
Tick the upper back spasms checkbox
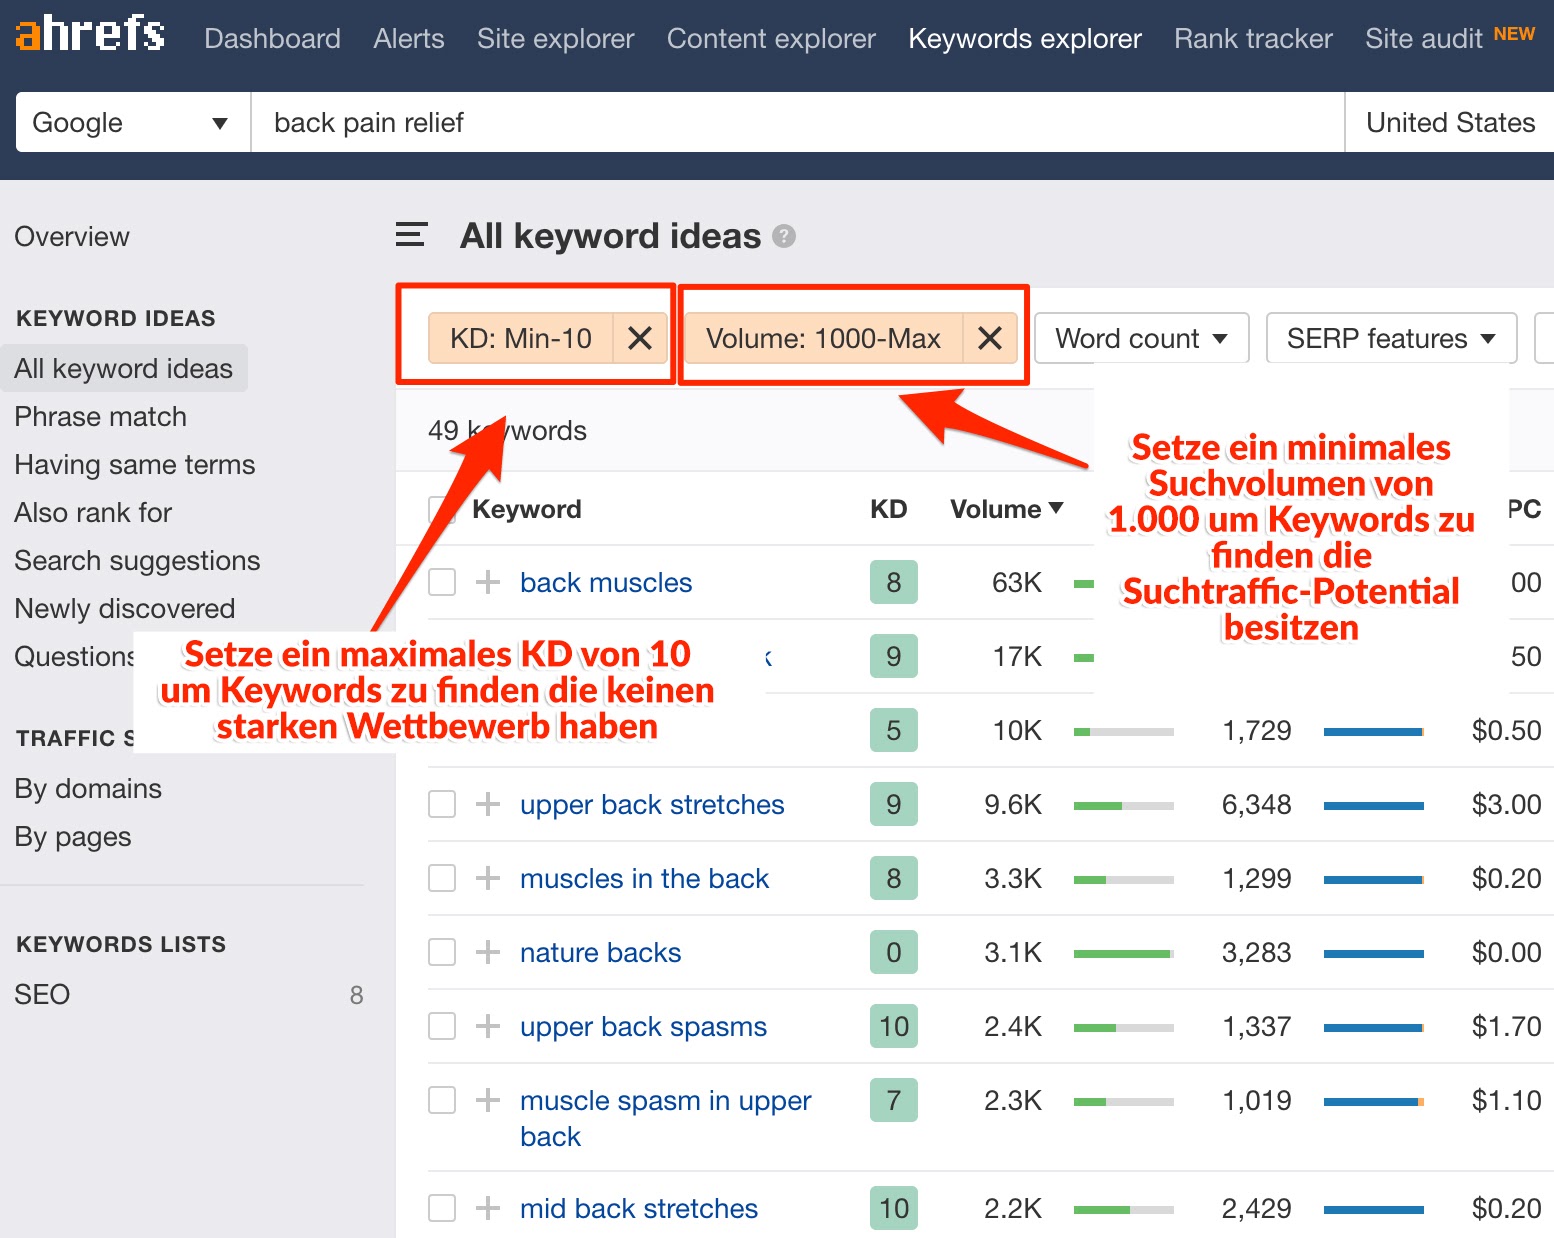442,1026
